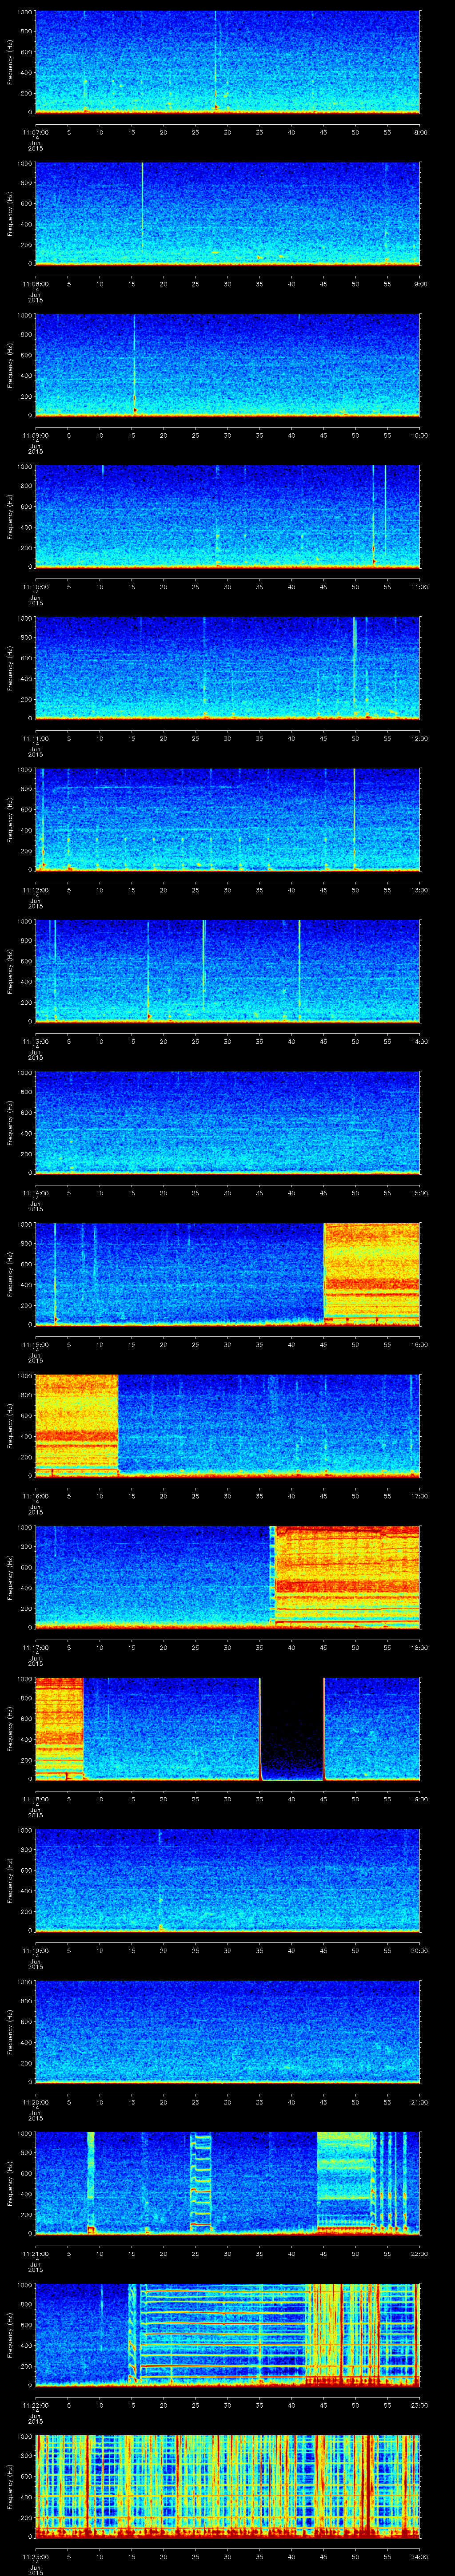Screen dimensions: 455x2576
Task: Click the harmonic tonal lines in the 11:22:00 panel
Action: click(222, 2334)
